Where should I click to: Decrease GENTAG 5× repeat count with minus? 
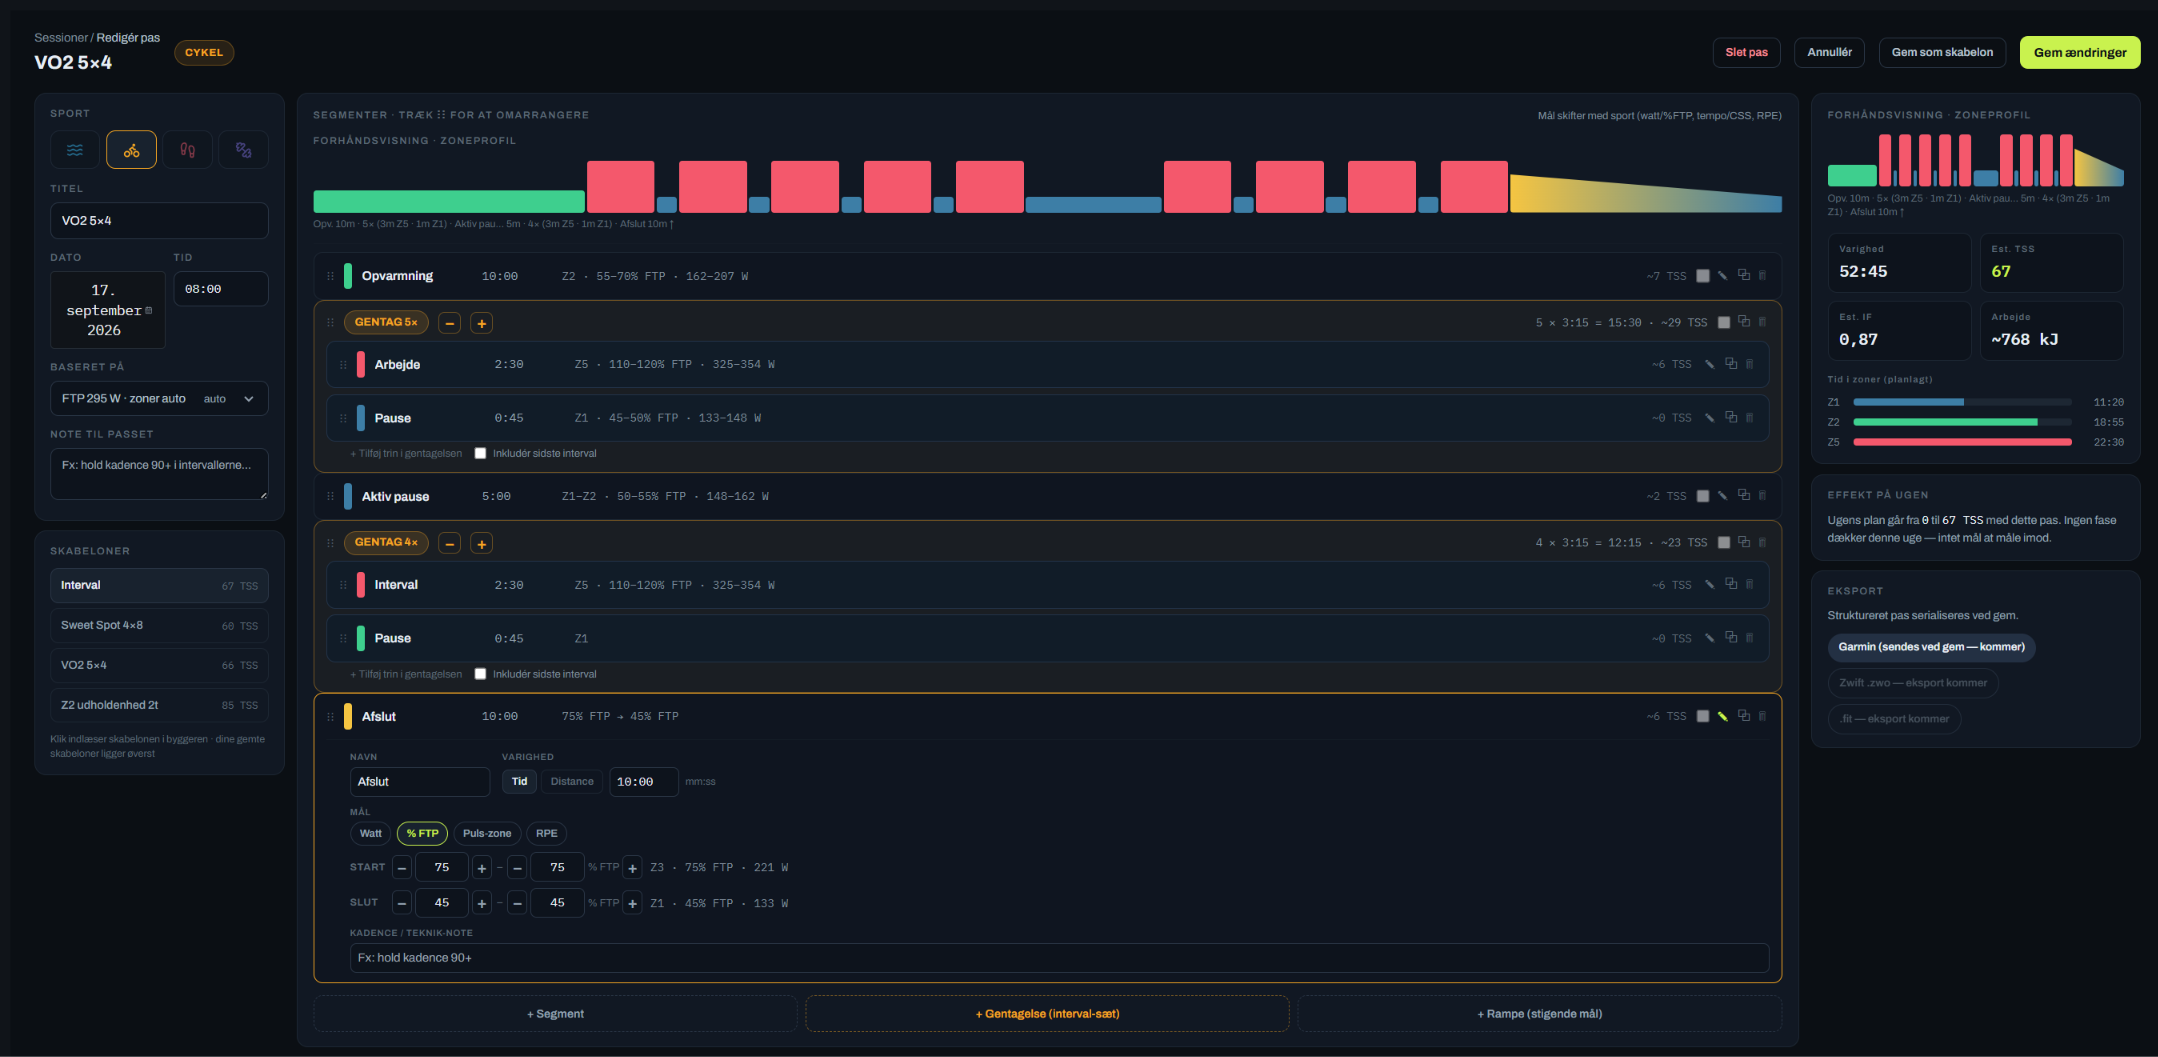click(450, 323)
